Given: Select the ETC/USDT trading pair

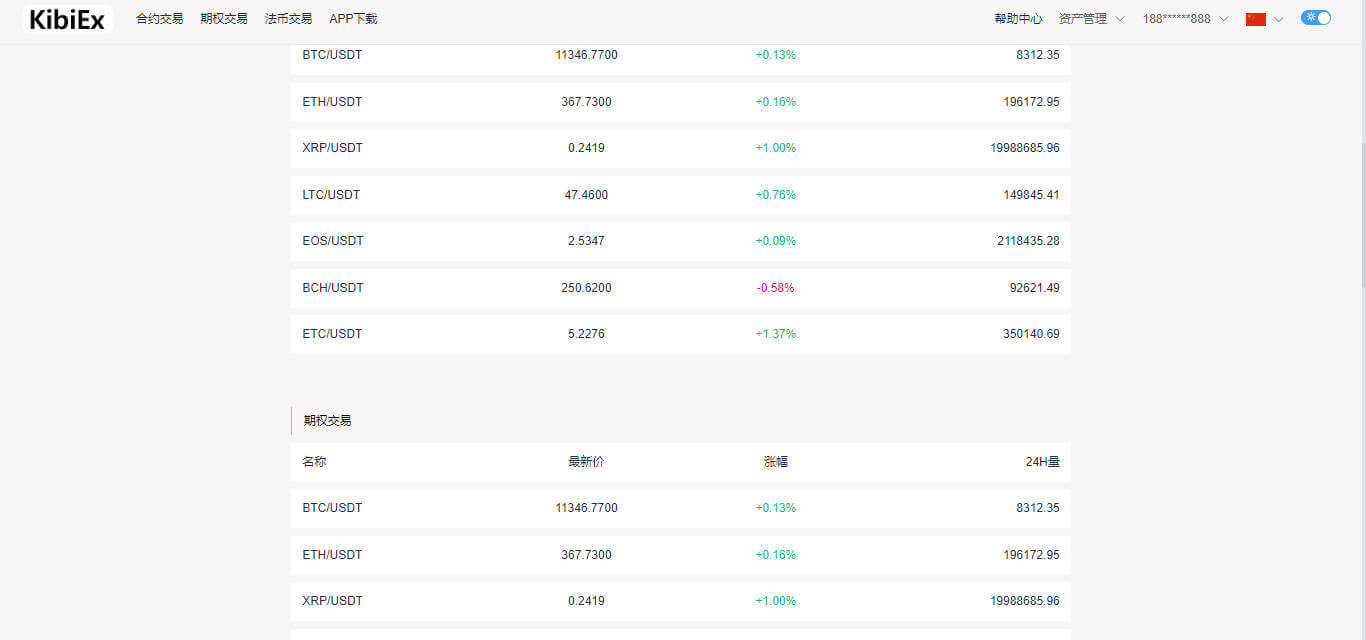Looking at the screenshot, I should pos(680,334).
